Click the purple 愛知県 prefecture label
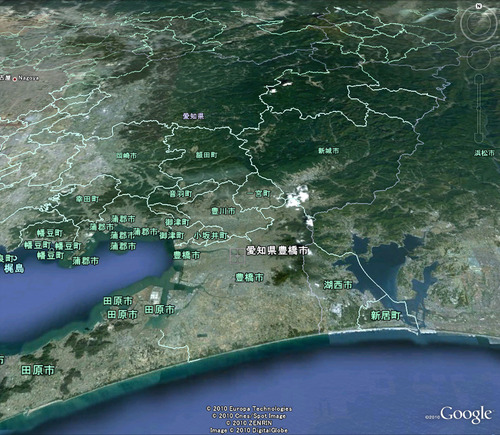The width and height of the screenshot is (500, 435). [x=193, y=116]
